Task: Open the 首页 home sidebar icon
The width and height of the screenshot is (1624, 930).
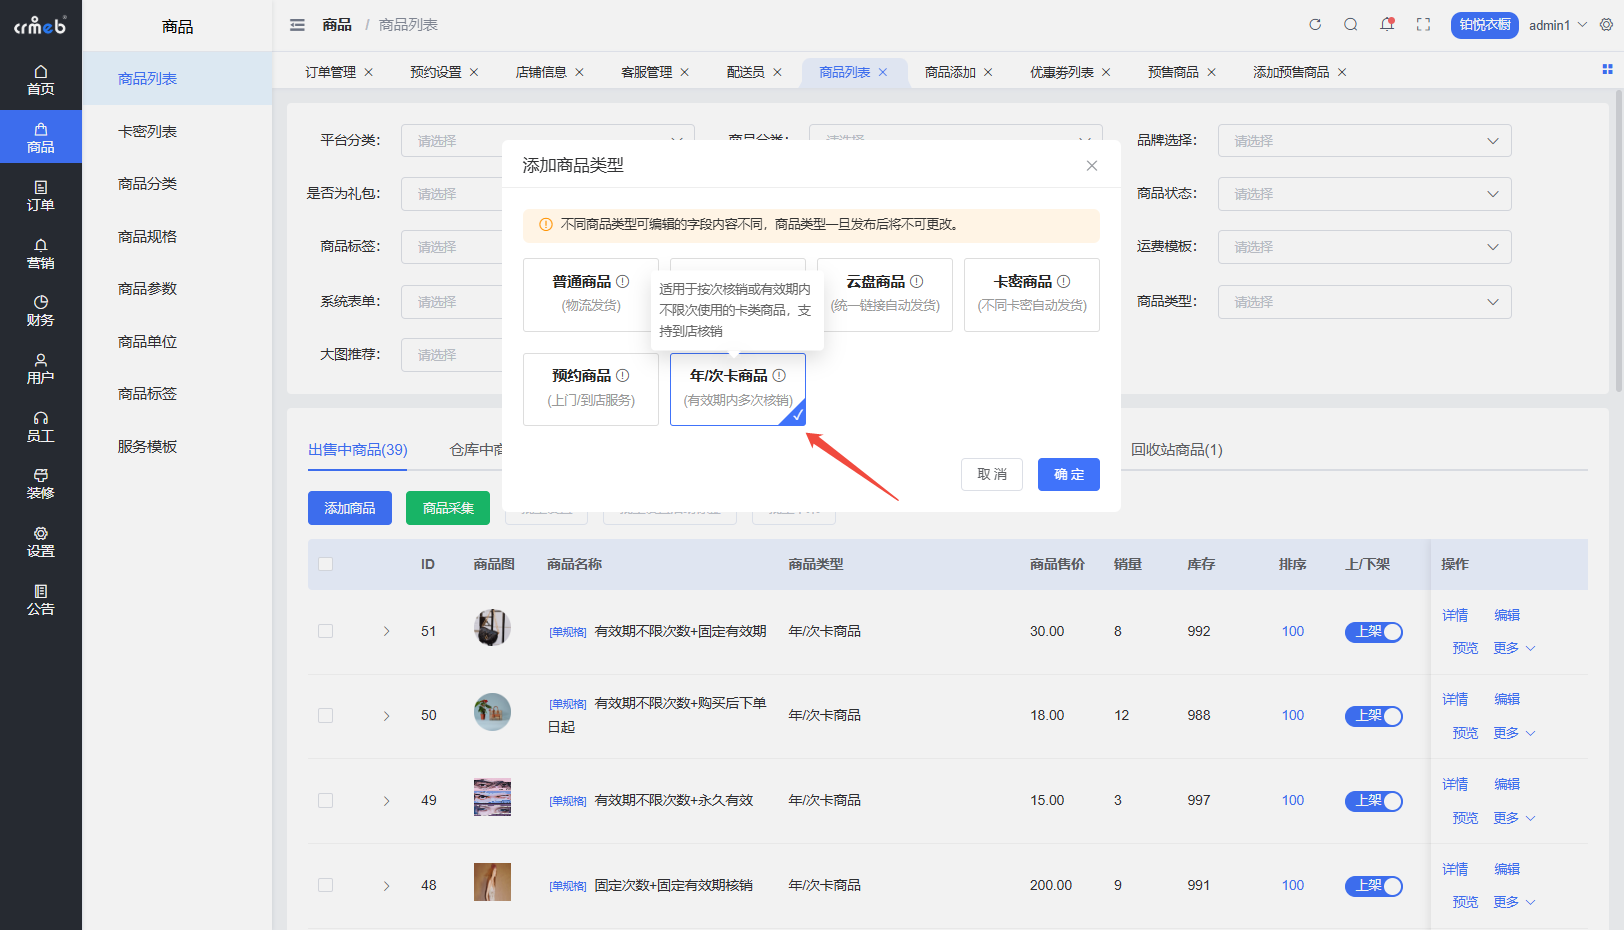Action: pos(40,80)
